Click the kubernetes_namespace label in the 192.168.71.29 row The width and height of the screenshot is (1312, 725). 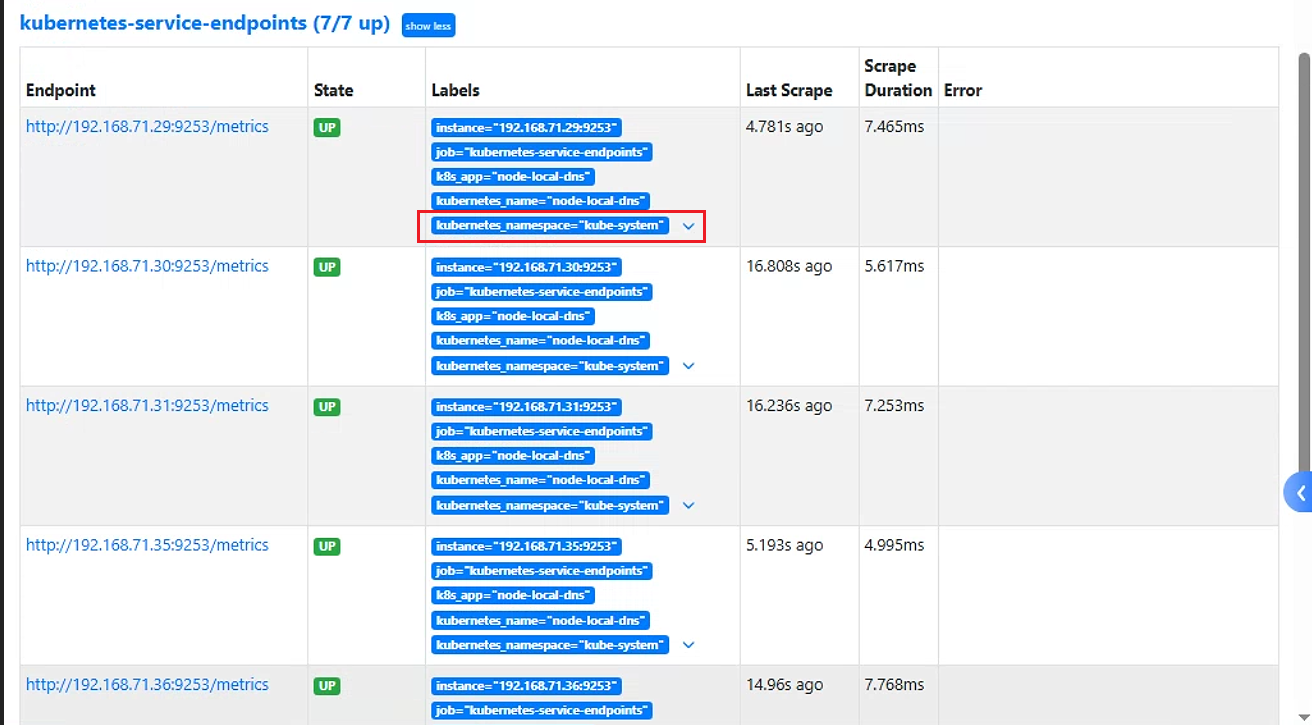click(550, 226)
